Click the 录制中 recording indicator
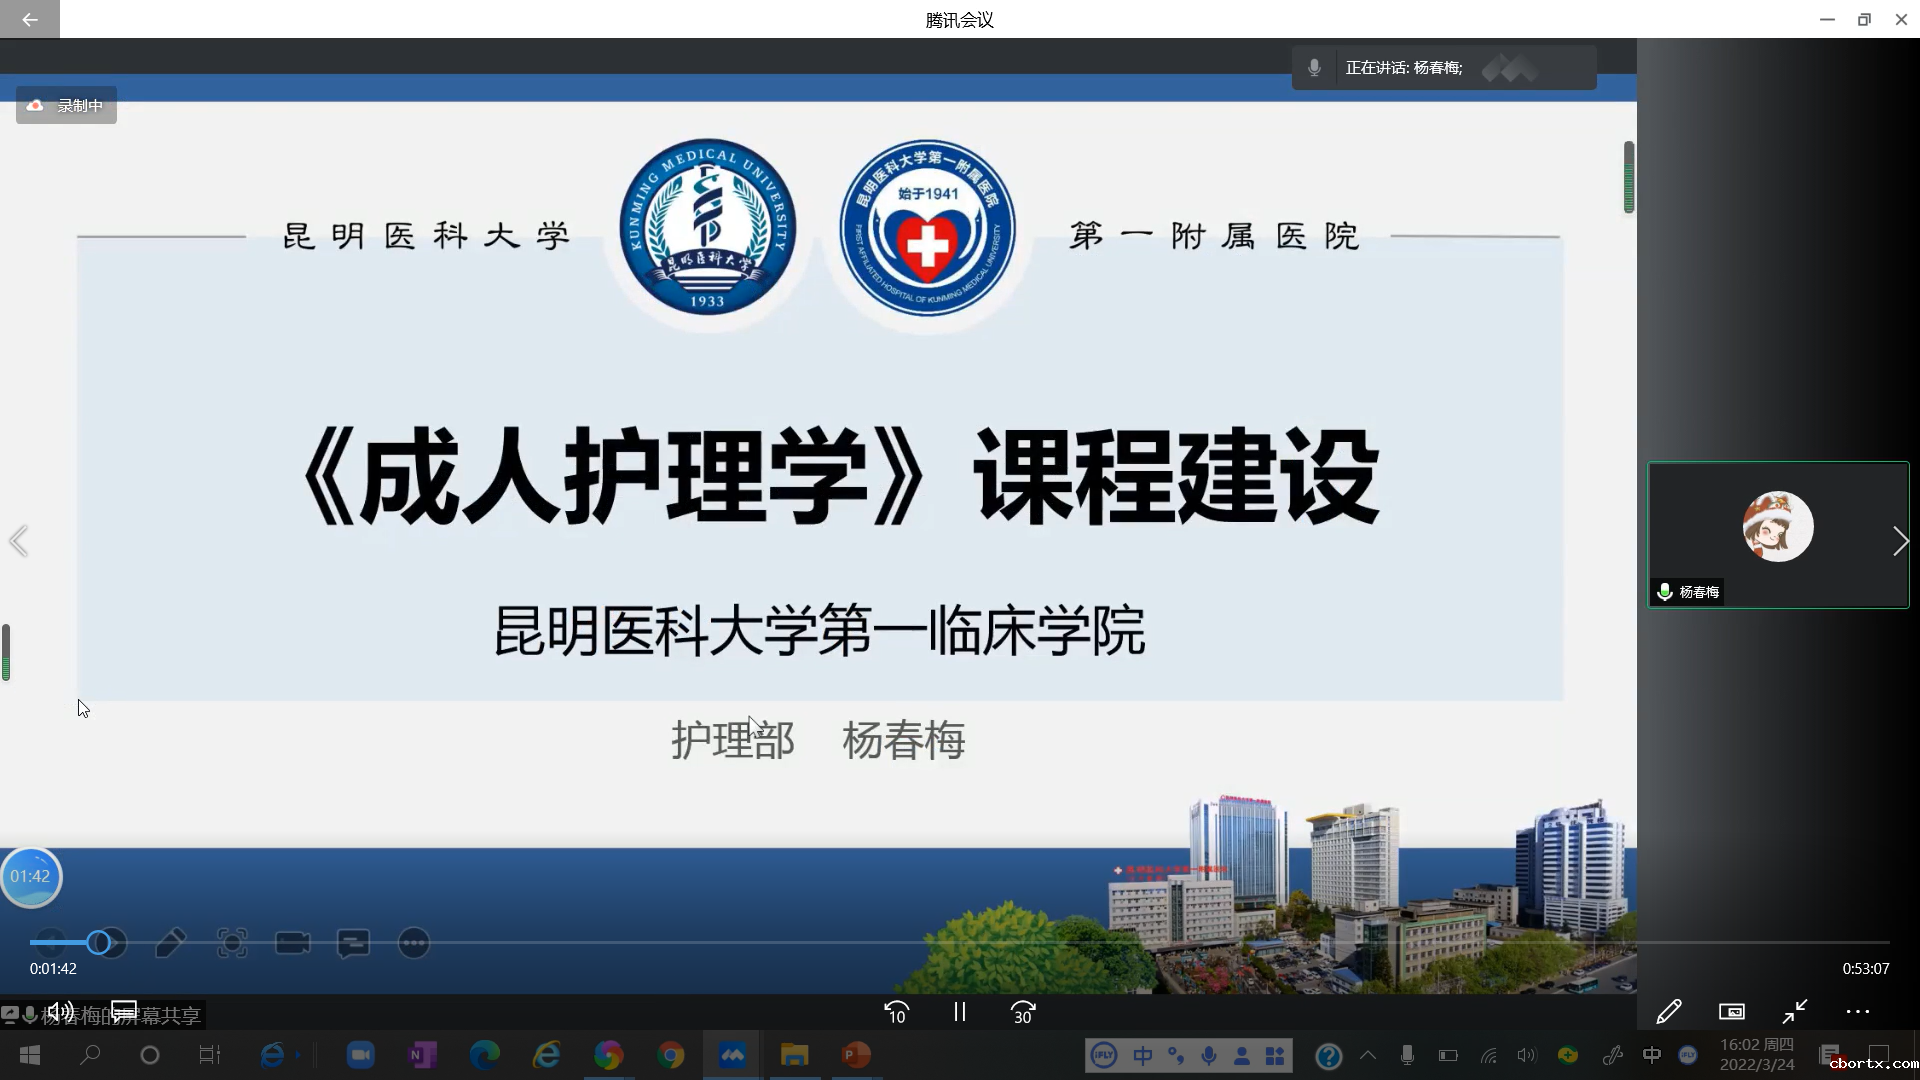Viewport: 1920px width, 1080px height. pos(66,105)
